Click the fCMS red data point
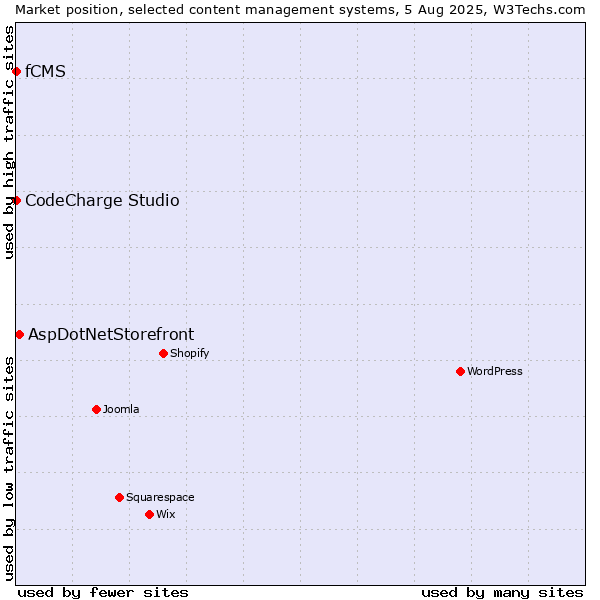 [x=16, y=72]
